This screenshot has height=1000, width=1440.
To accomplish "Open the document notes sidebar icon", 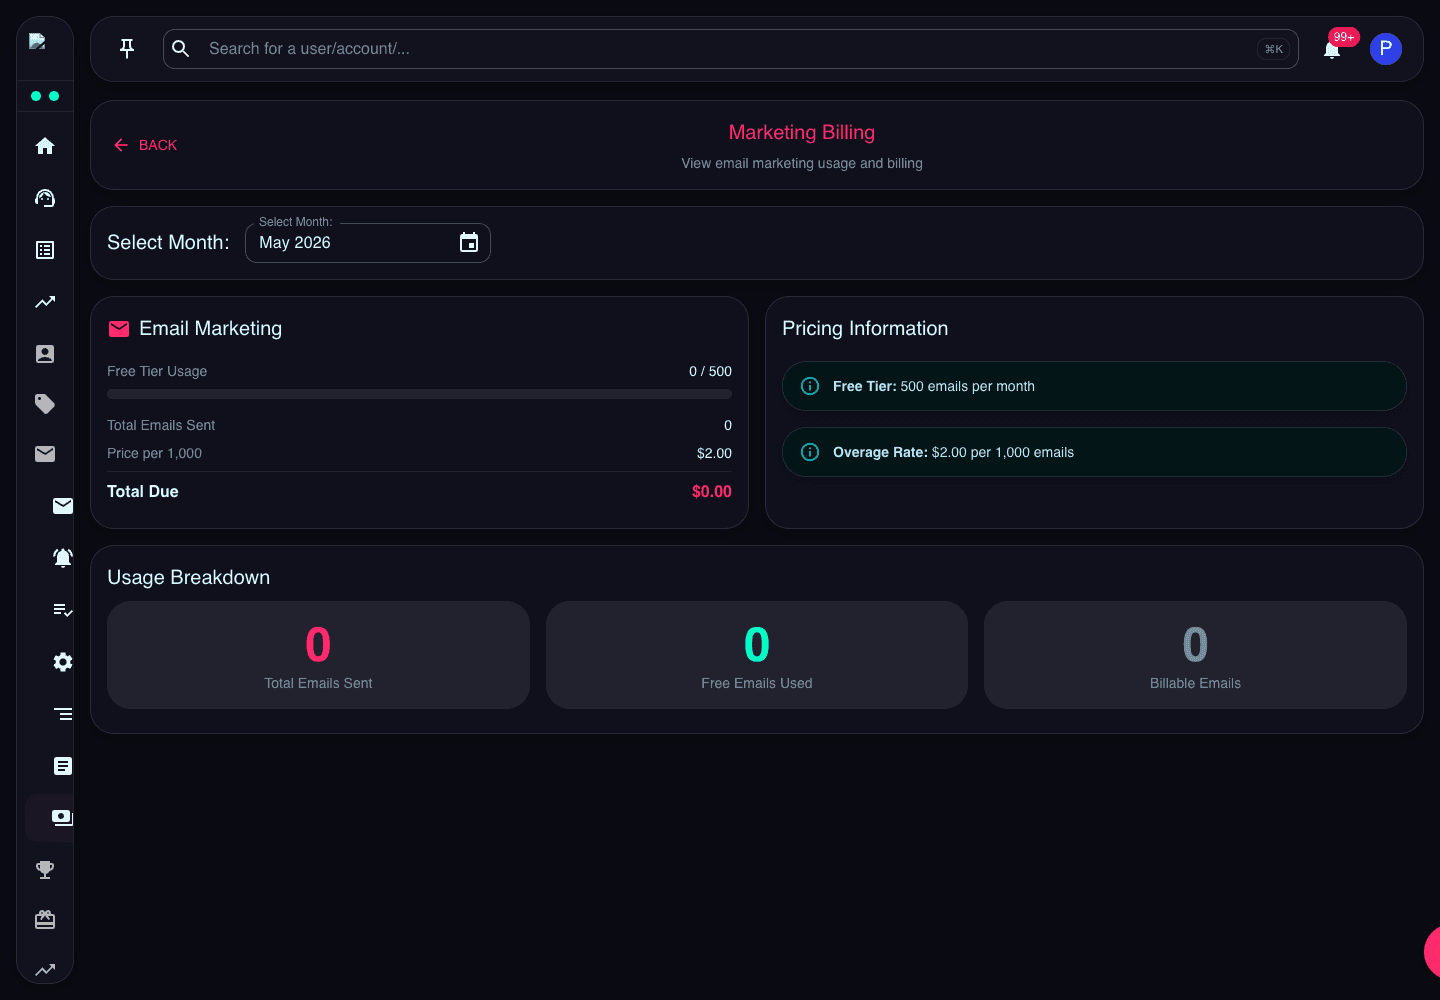I will point(63,766).
